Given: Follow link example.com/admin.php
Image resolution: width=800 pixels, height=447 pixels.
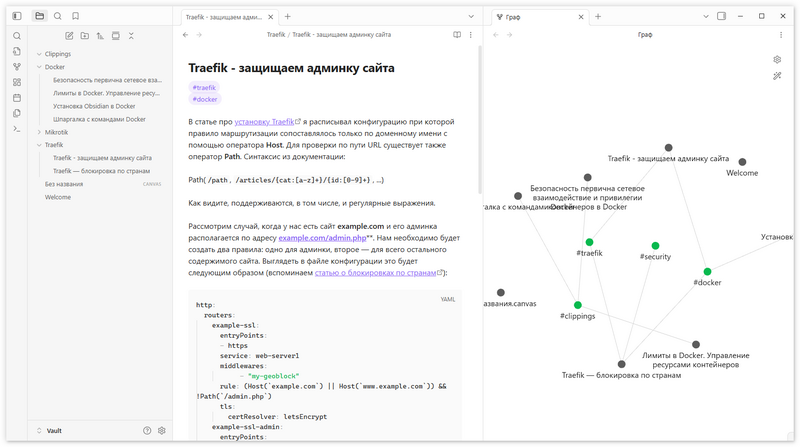Looking at the screenshot, I should point(322,238).
